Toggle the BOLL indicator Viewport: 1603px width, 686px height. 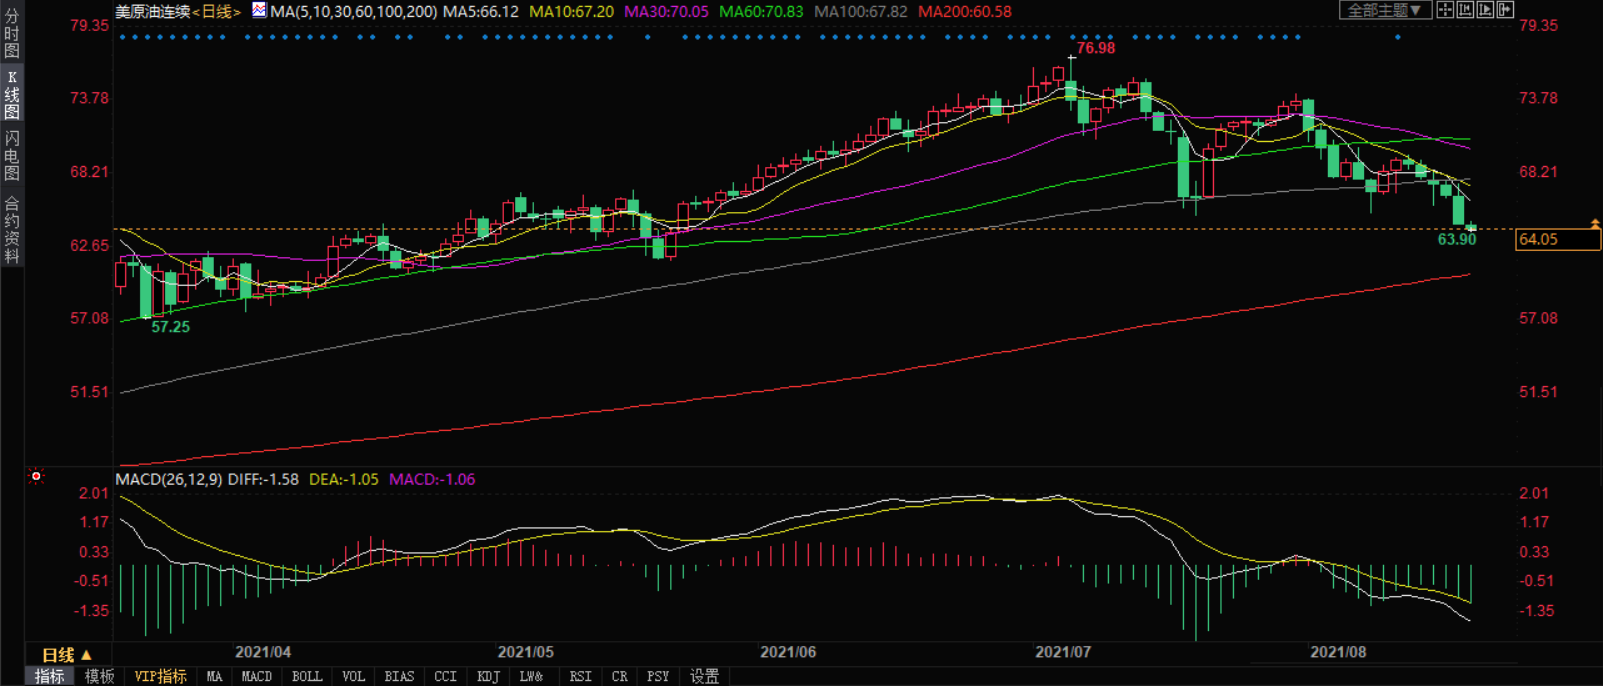pyautogui.click(x=307, y=677)
